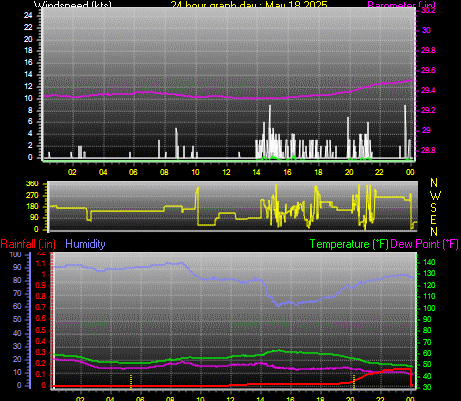
Task: Click the 20 hour mark on wind graph
Action: coord(349,172)
